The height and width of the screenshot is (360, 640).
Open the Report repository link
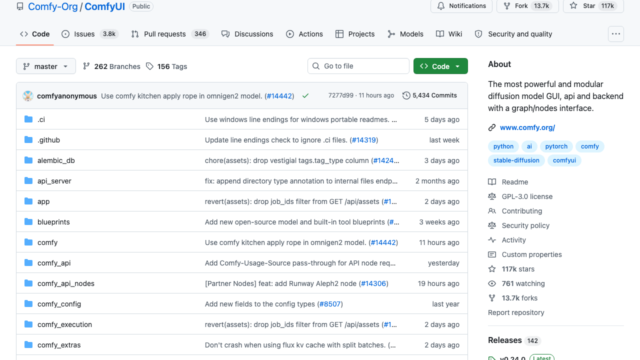tap(516, 312)
